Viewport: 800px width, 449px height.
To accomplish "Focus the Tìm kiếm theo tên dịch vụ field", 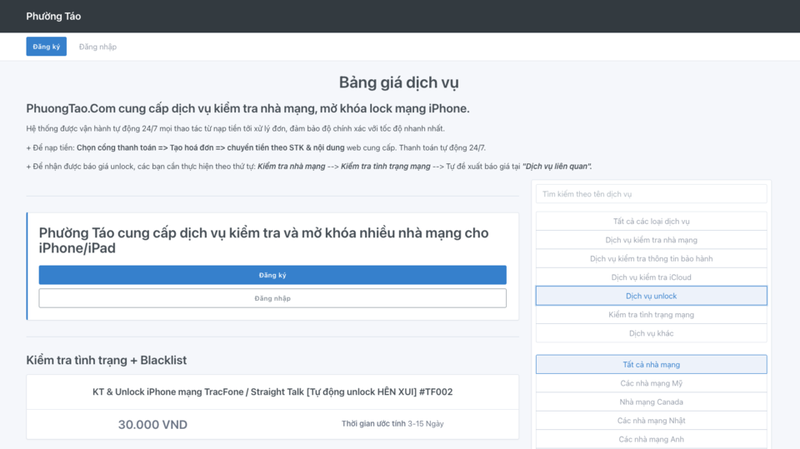I will click(651, 194).
